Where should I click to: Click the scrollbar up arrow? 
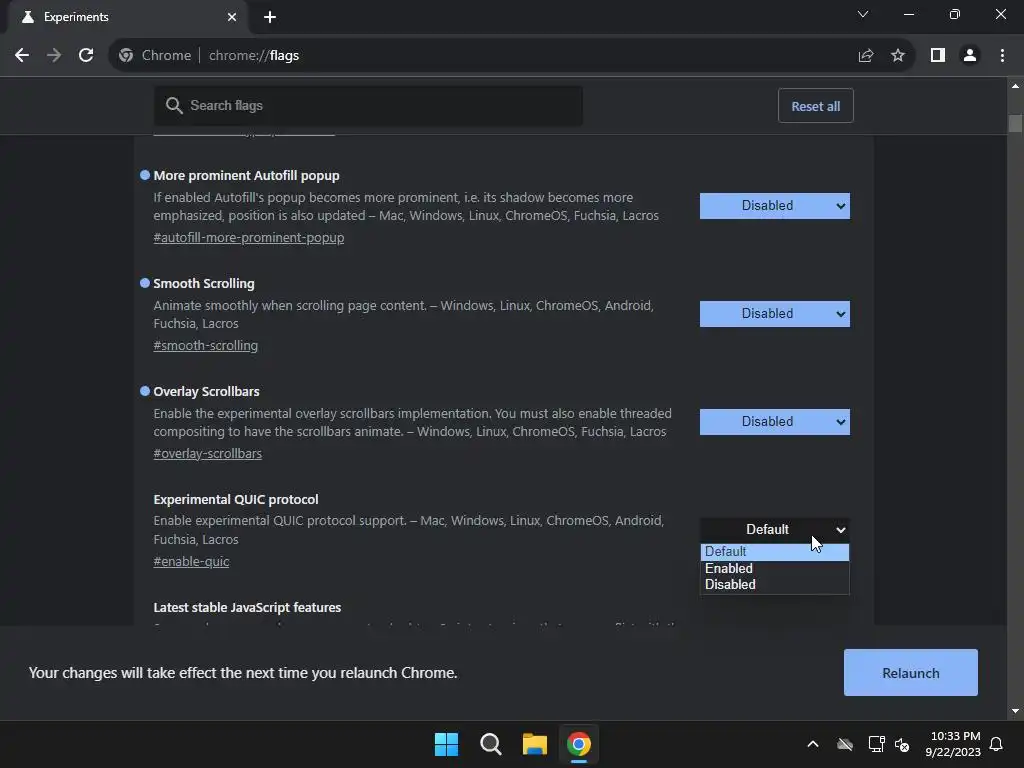(x=1015, y=86)
